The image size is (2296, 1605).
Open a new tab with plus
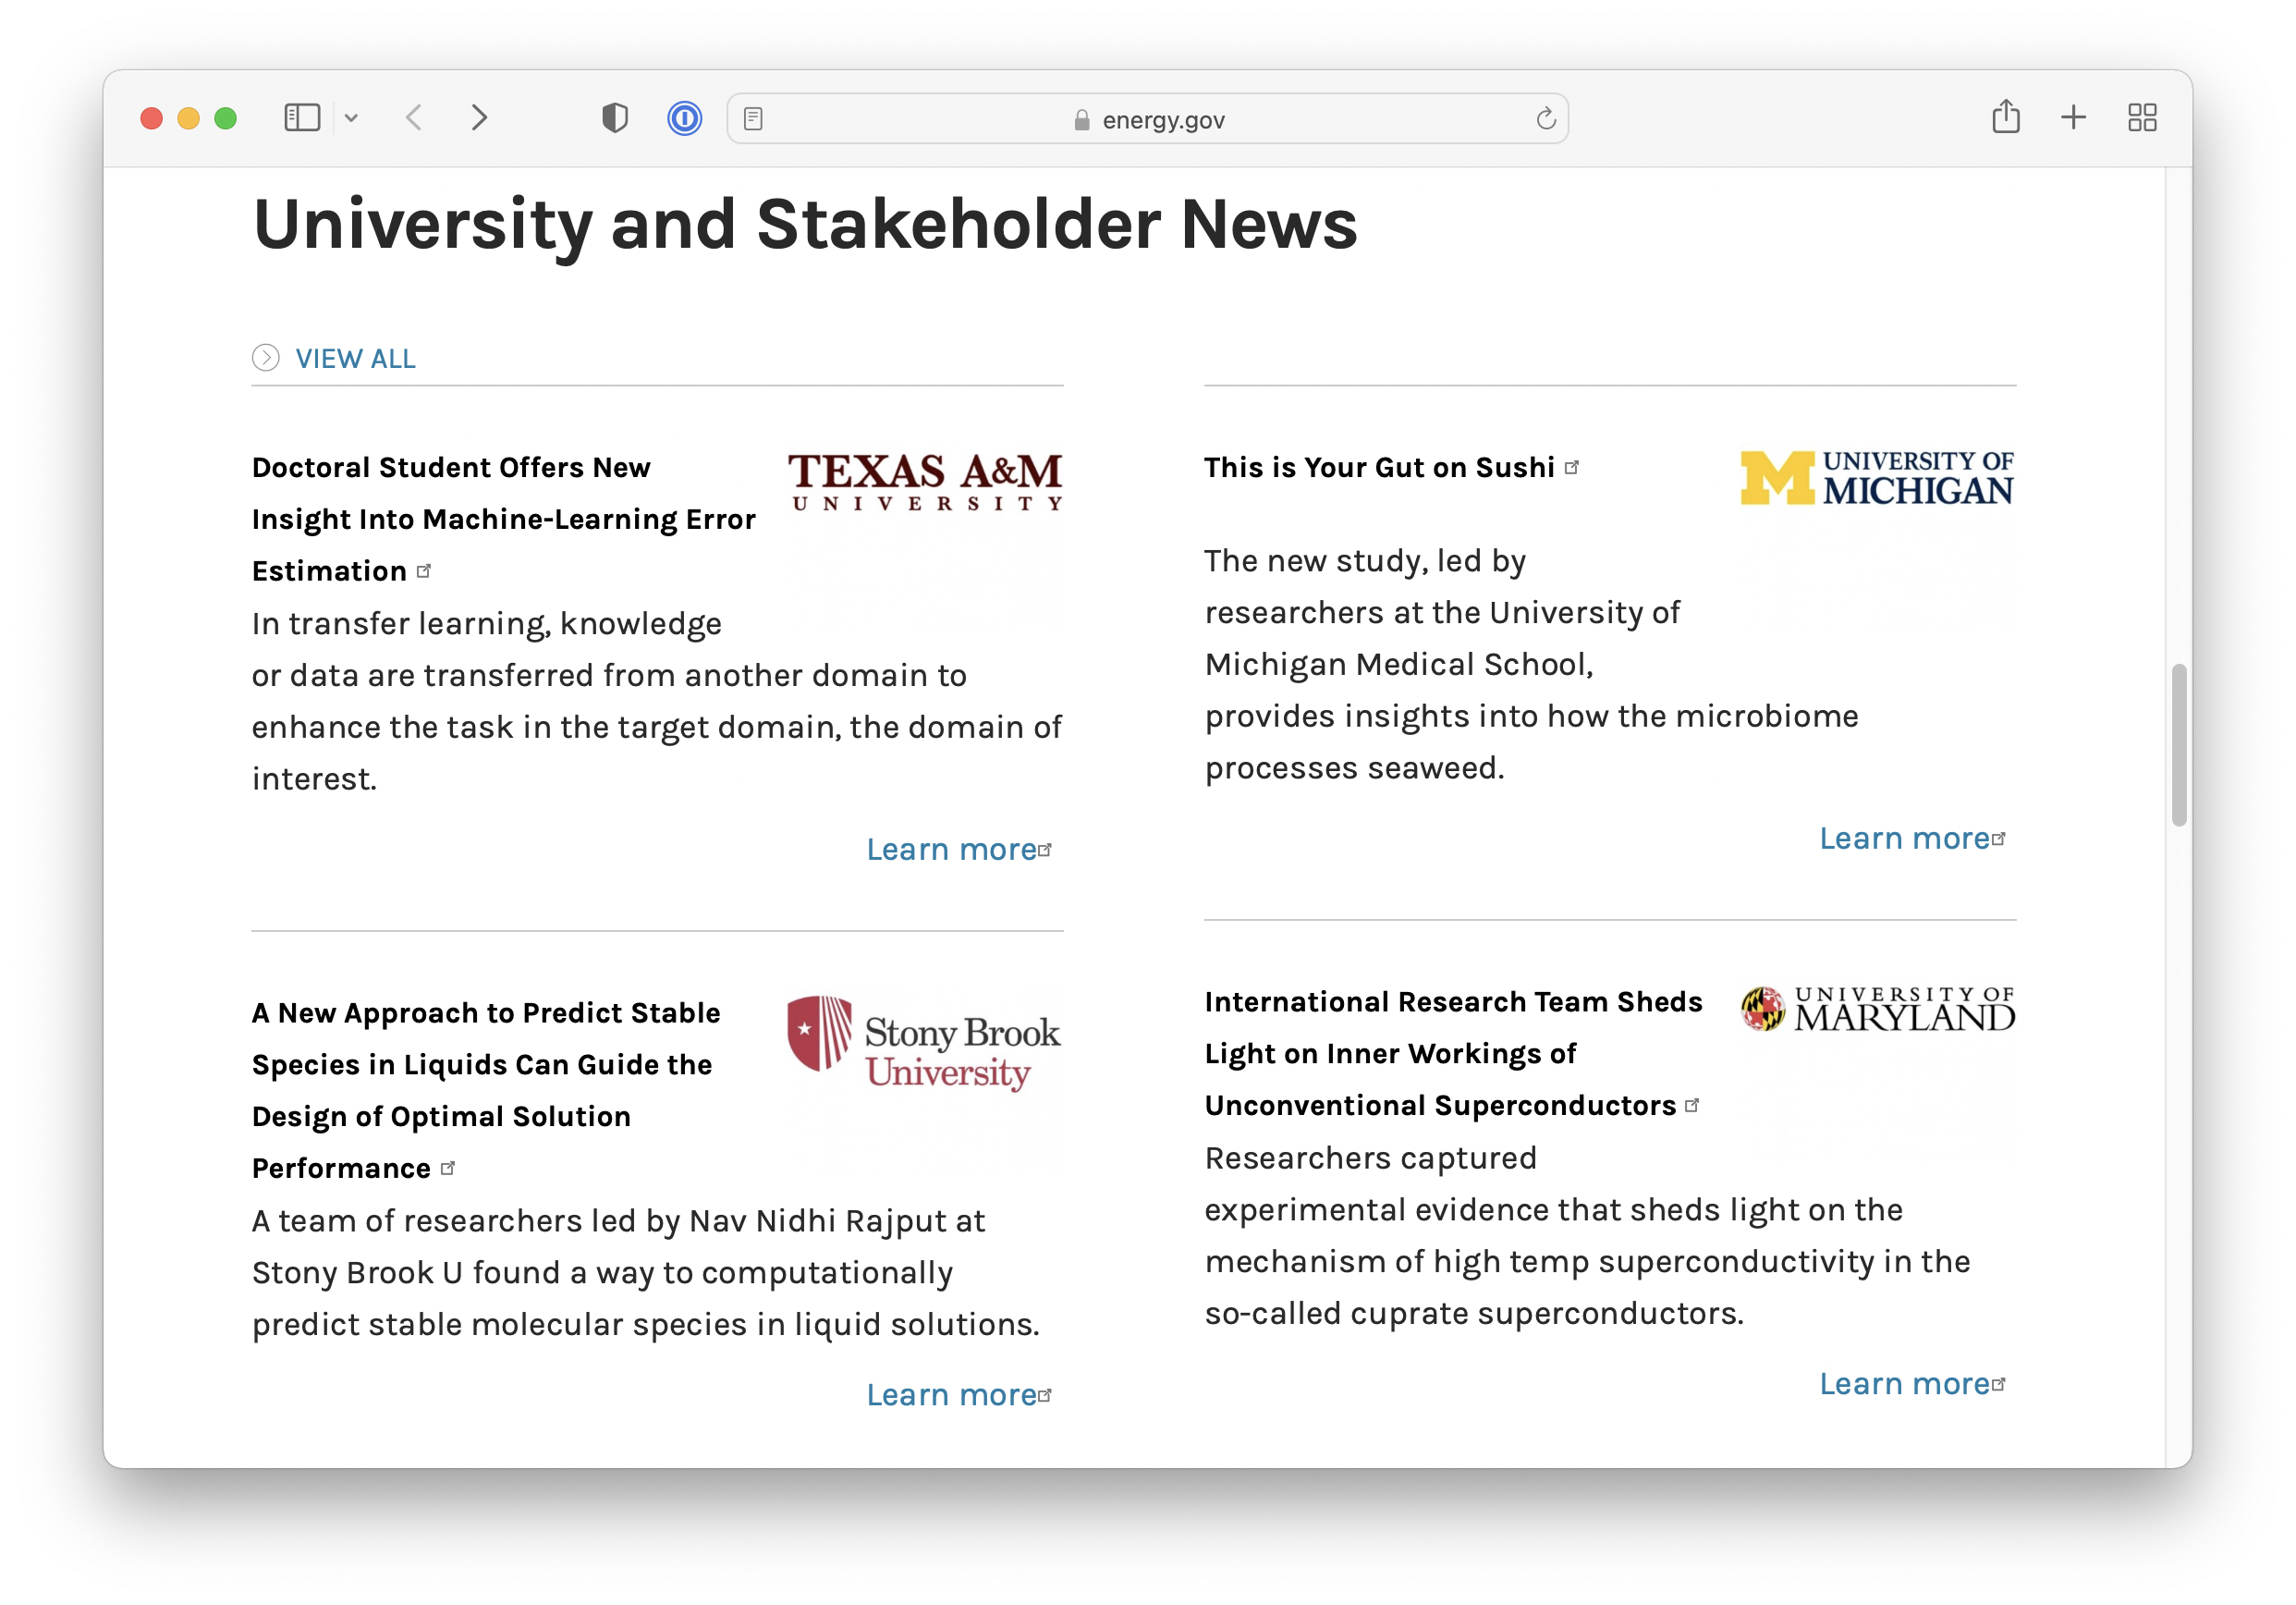pos(2073,118)
